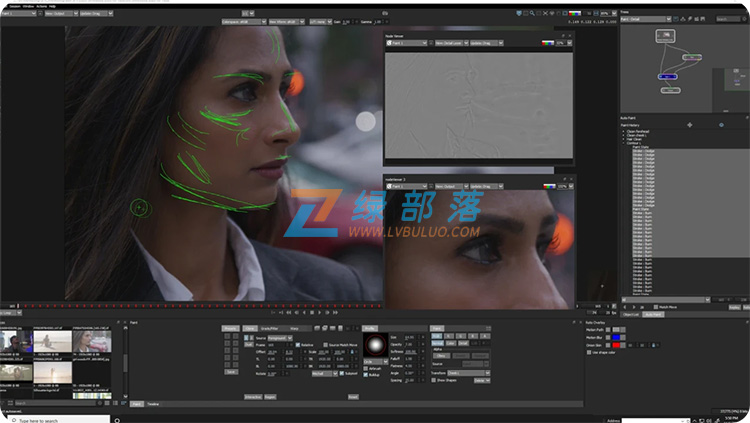Open the Session menu
Viewport: 750px width, 423px height.
pyautogui.click(x=15, y=6)
